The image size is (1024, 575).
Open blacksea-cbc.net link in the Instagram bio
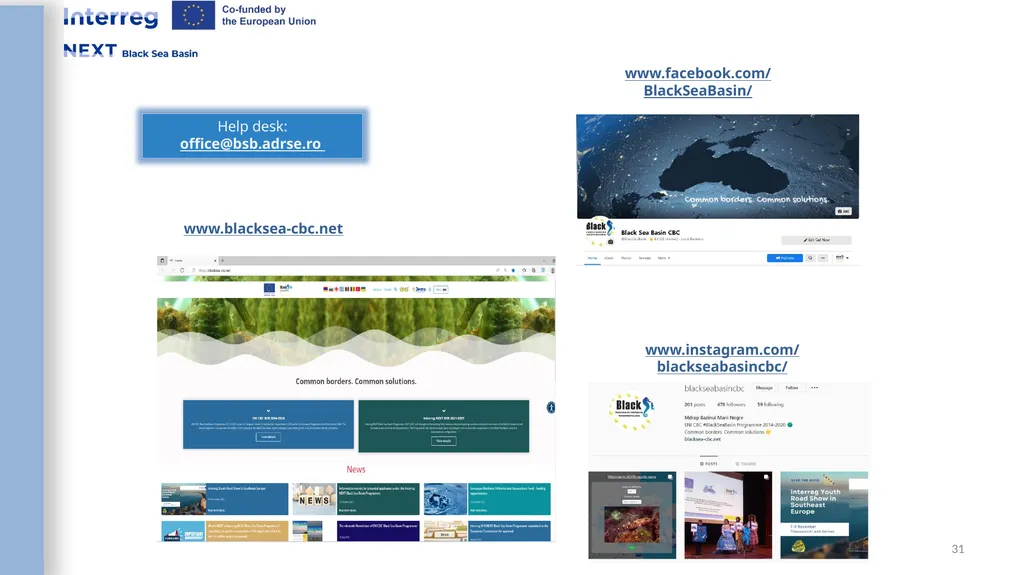tap(703, 439)
